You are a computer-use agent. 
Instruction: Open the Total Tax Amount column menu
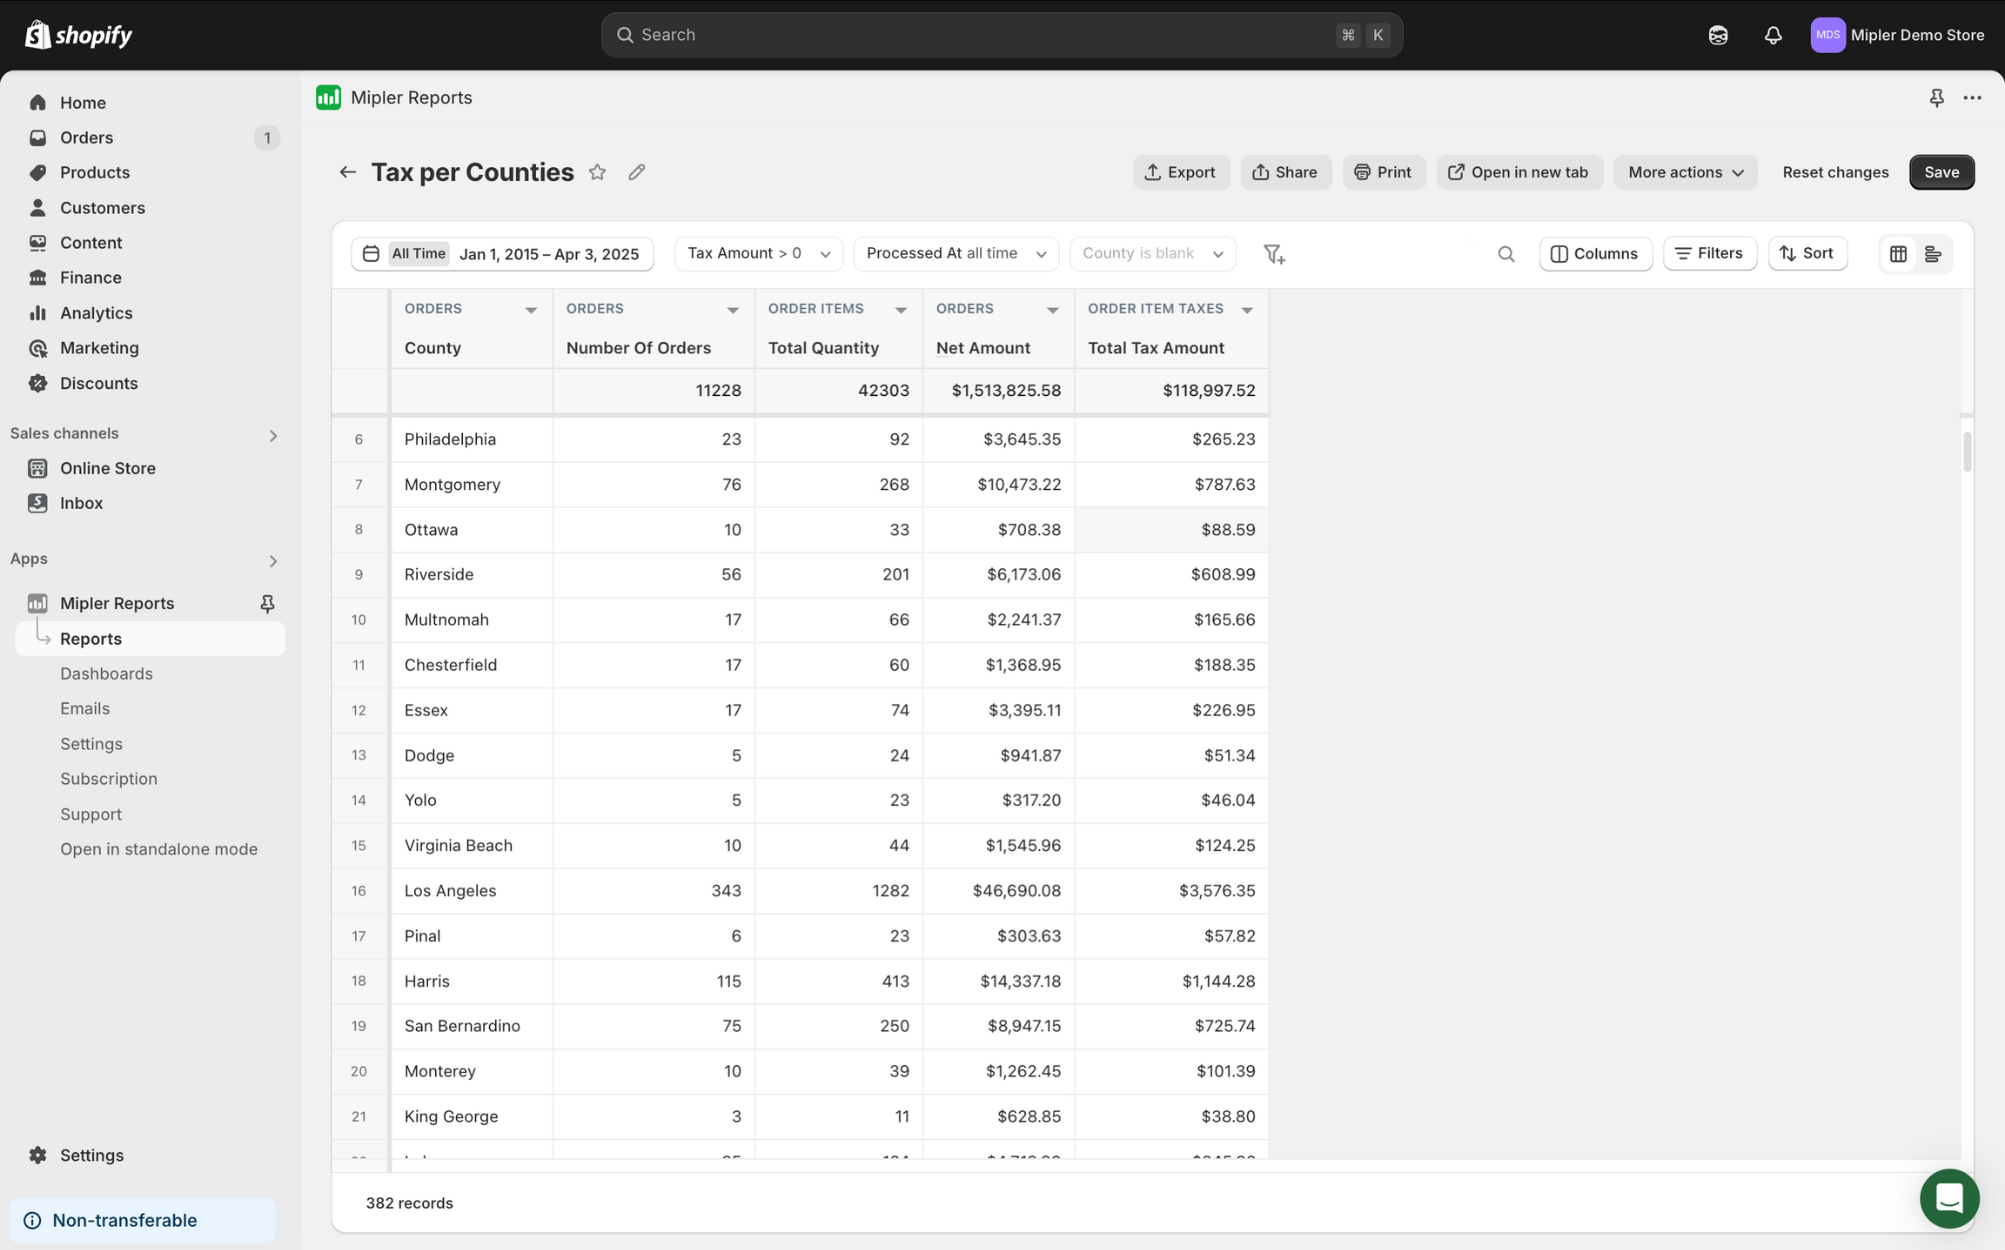[1246, 310]
